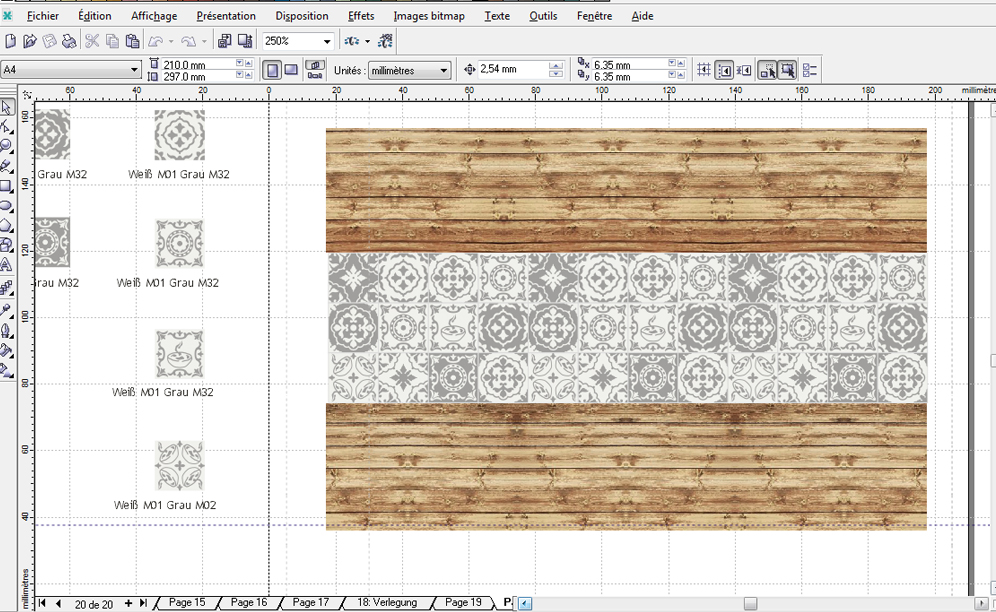Select the Pick arrow tool

pyautogui.click(x=6, y=107)
